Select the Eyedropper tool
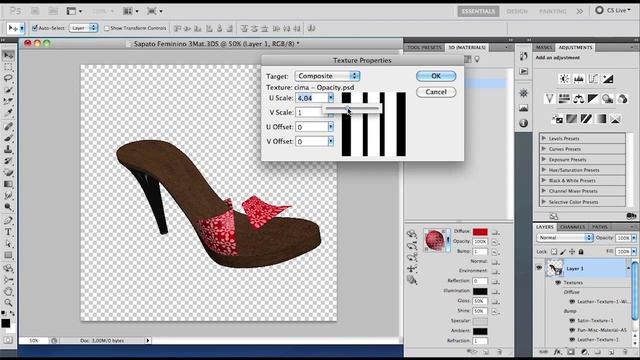The width and height of the screenshot is (640, 360). pos(8,112)
